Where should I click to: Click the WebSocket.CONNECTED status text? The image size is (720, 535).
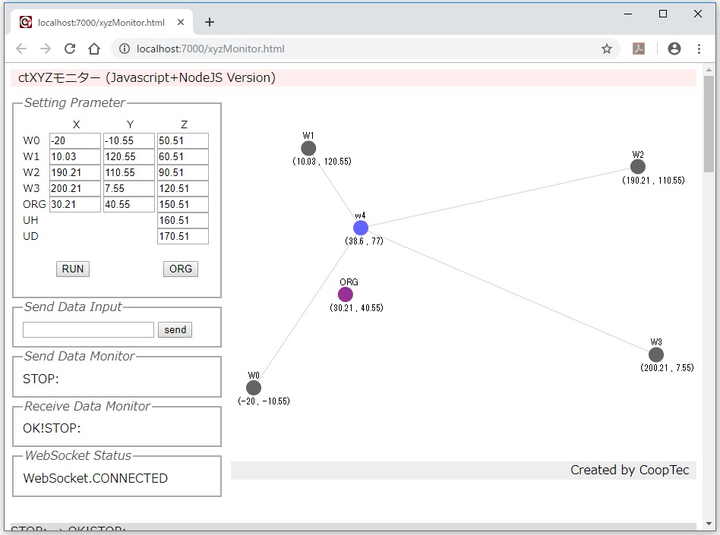[x=96, y=478]
